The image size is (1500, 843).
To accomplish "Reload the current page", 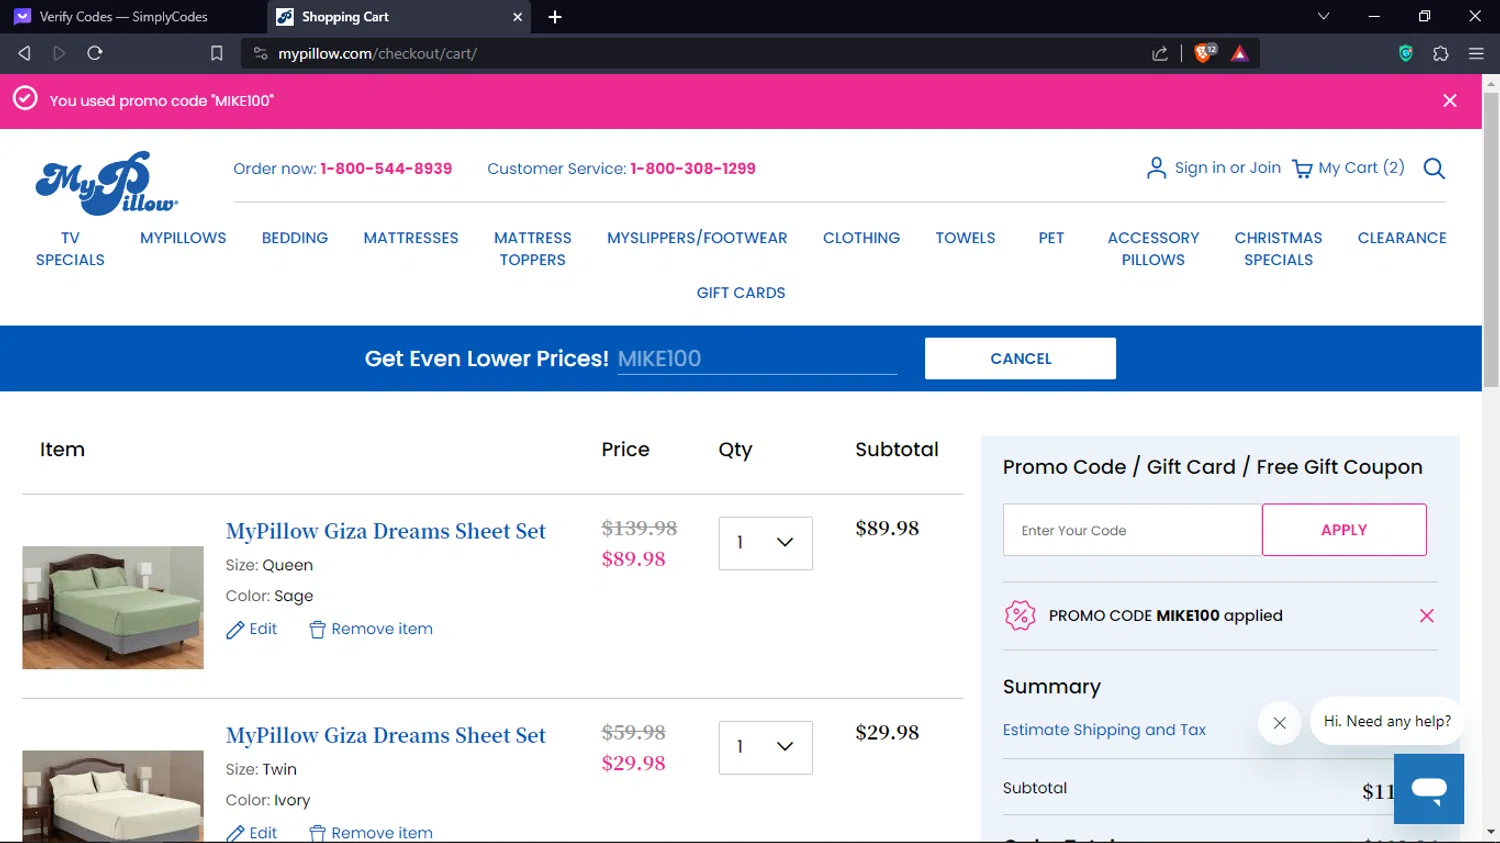I will tap(95, 53).
